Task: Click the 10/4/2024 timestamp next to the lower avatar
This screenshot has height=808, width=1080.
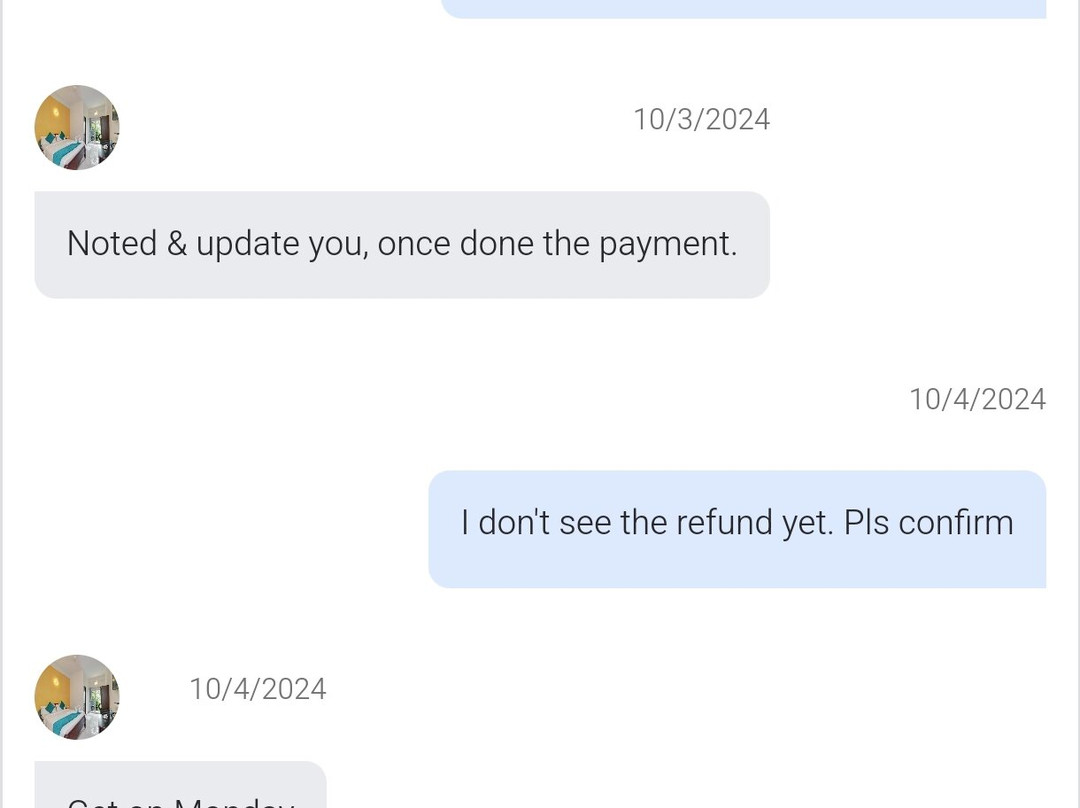Action: (257, 689)
